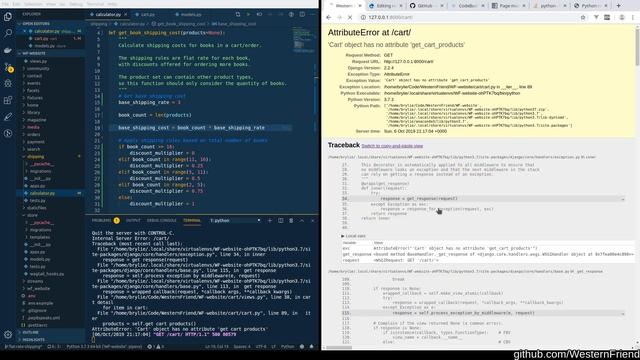Open calculator.py in the shipping folder tree

click(x=42, y=193)
